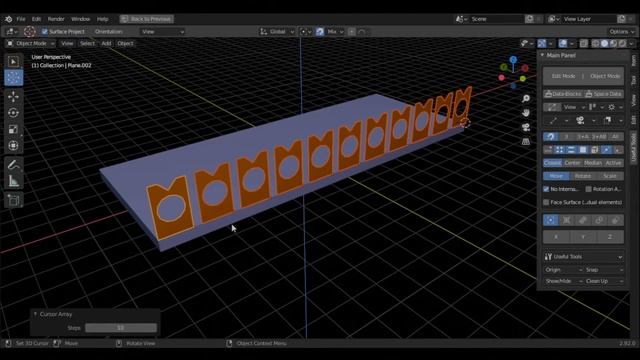Click Steps value field in Cursor Array
The height and width of the screenshot is (360, 640).
[x=121, y=328]
